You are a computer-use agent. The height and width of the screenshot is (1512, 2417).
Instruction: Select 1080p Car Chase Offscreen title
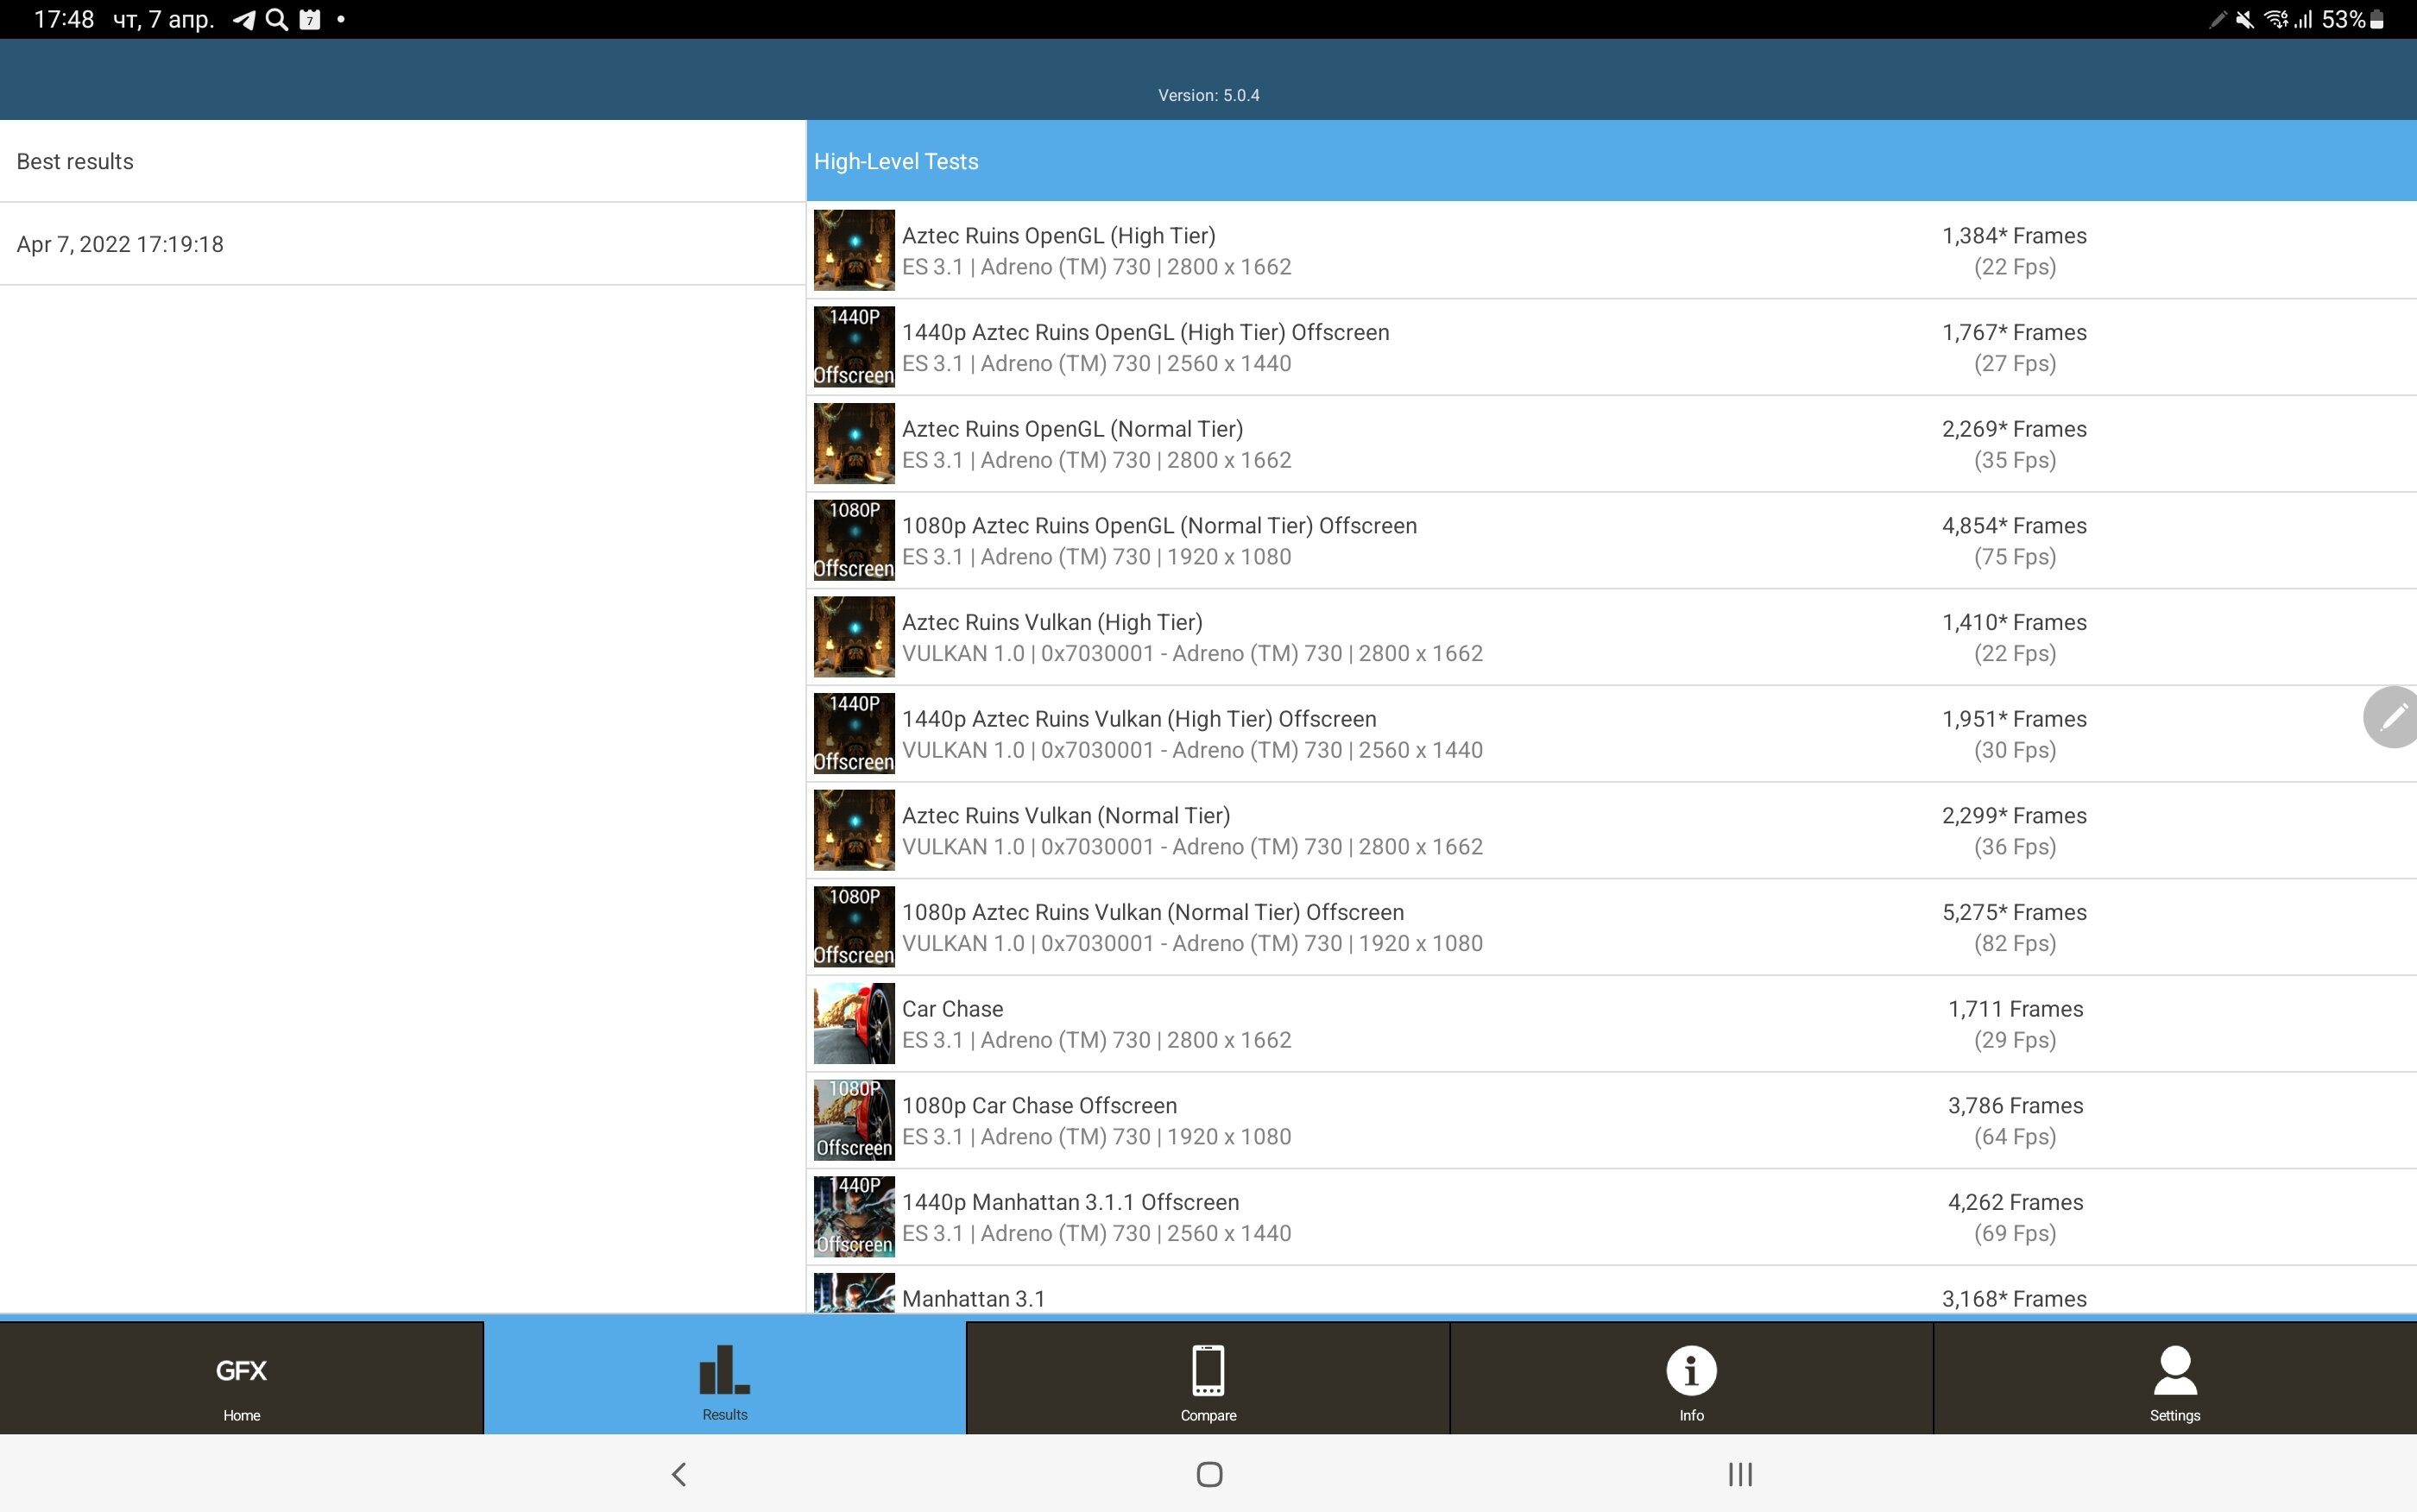click(1040, 1106)
